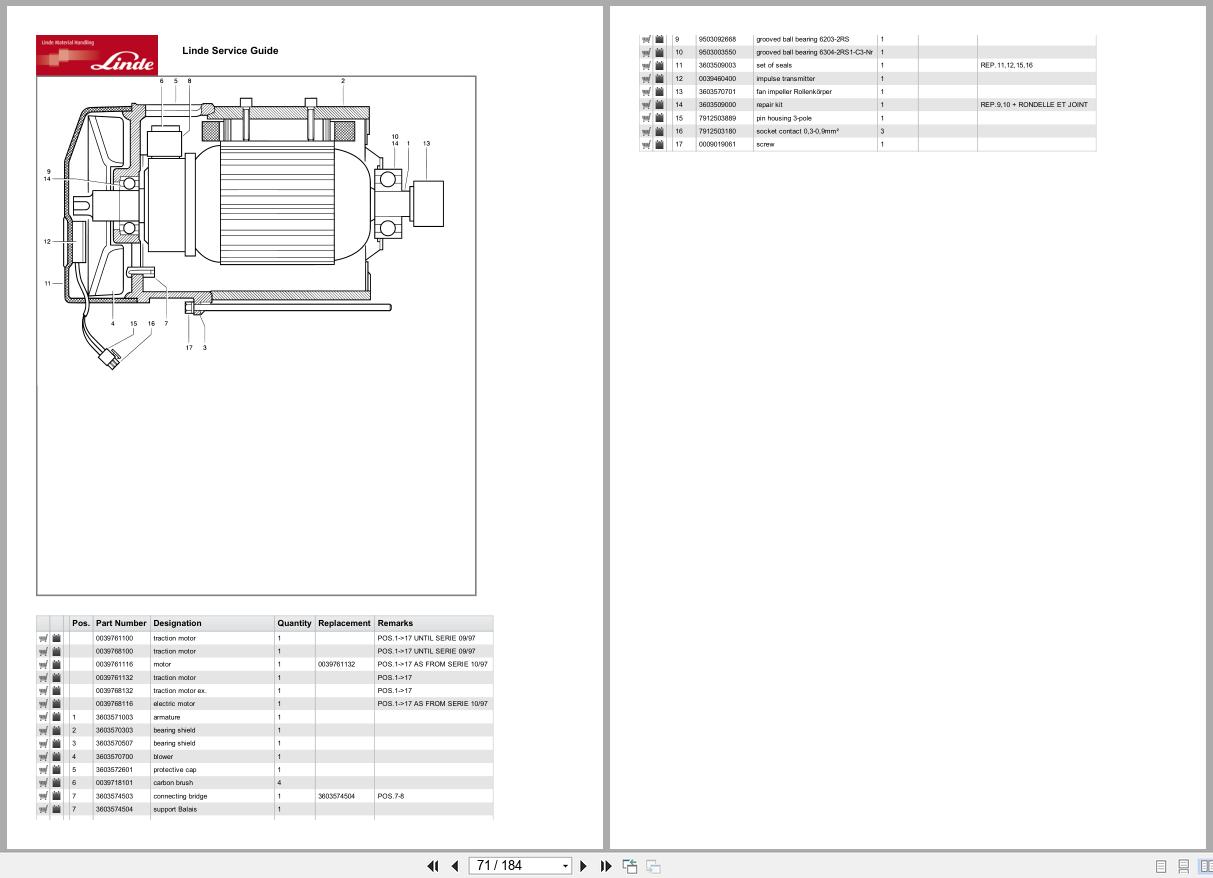Click 'REP.9,10 + RONDELLE ET JOINT' remark
The height and width of the screenshot is (878, 1213).
tap(1034, 105)
